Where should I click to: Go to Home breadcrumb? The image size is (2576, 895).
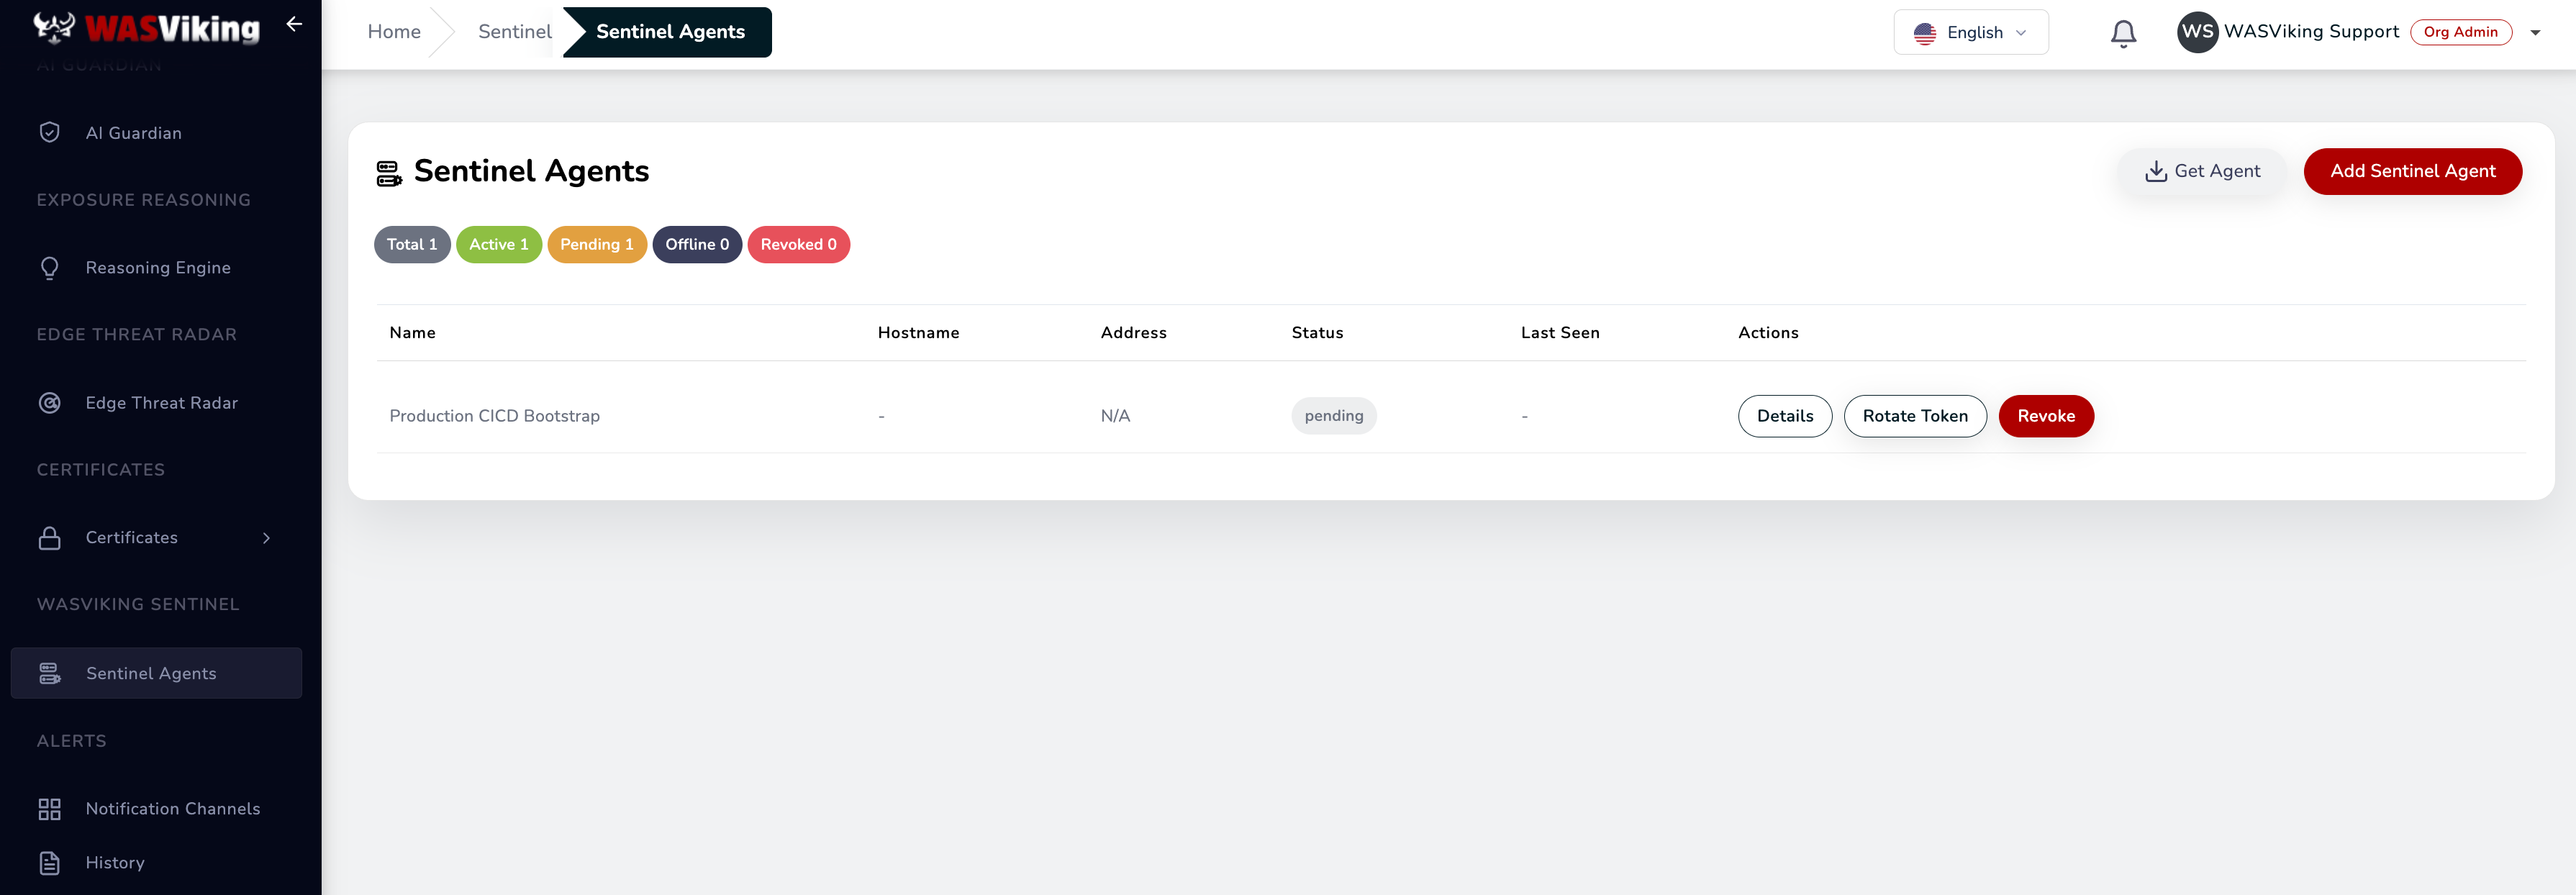[x=394, y=32]
